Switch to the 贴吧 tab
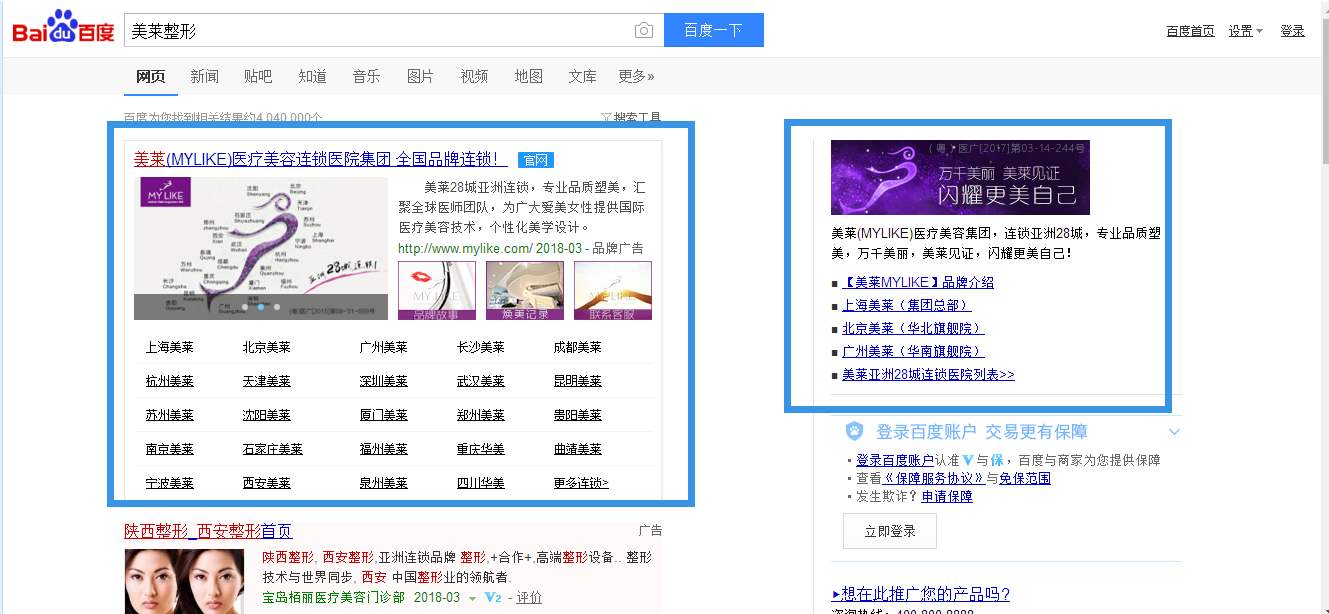The height and width of the screenshot is (614, 1329). click(258, 76)
